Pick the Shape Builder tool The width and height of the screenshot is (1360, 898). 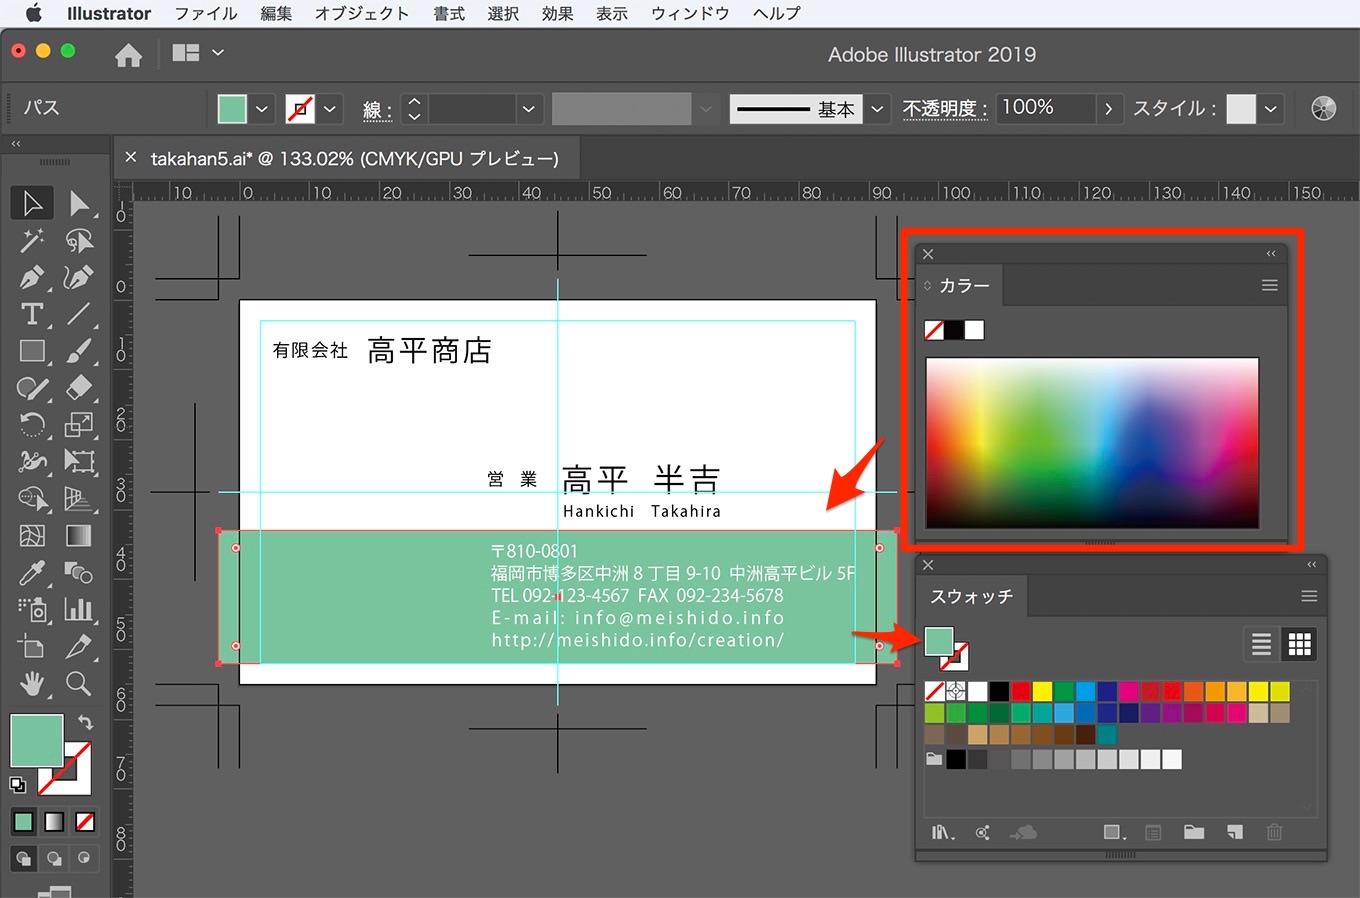(x=32, y=499)
